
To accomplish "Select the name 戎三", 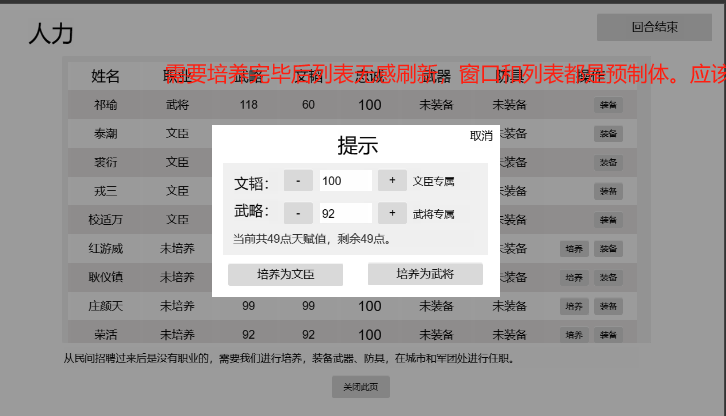I will pos(106,191).
